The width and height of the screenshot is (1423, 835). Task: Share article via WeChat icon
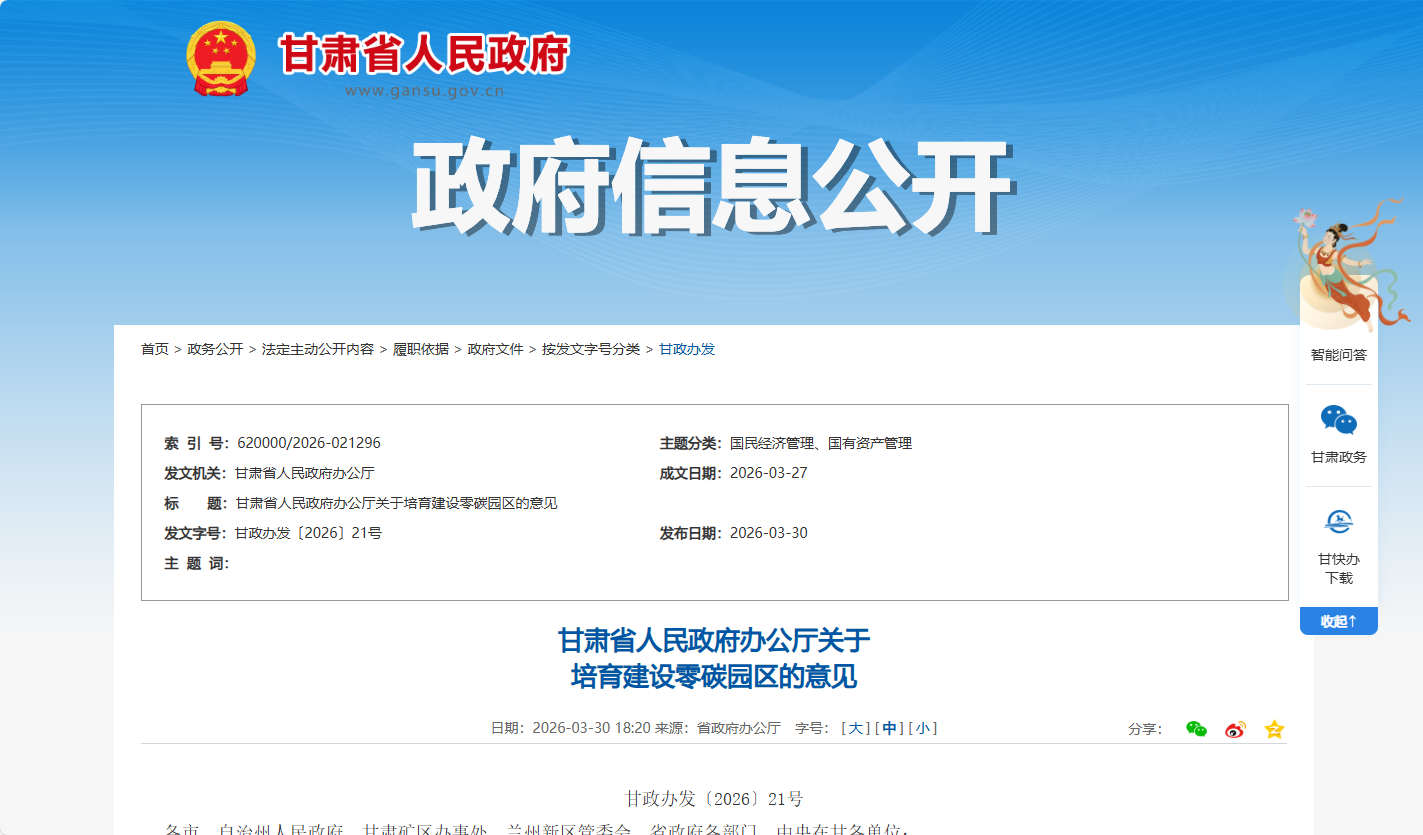click(1196, 729)
